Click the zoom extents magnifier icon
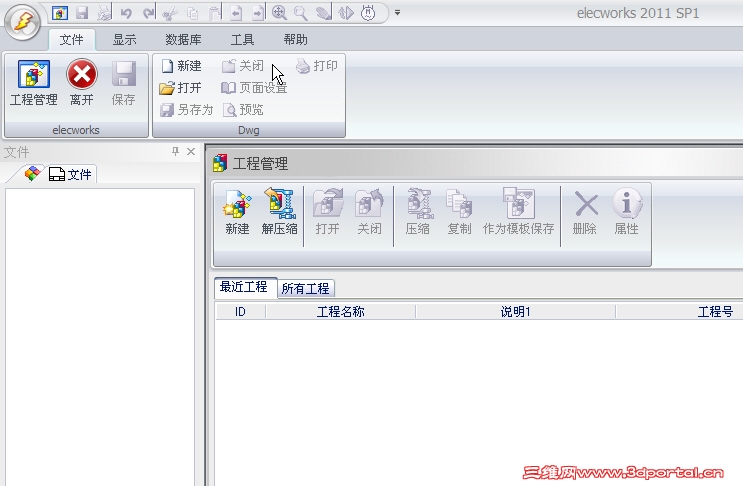Screen dimensions: 743x486 coord(279,13)
